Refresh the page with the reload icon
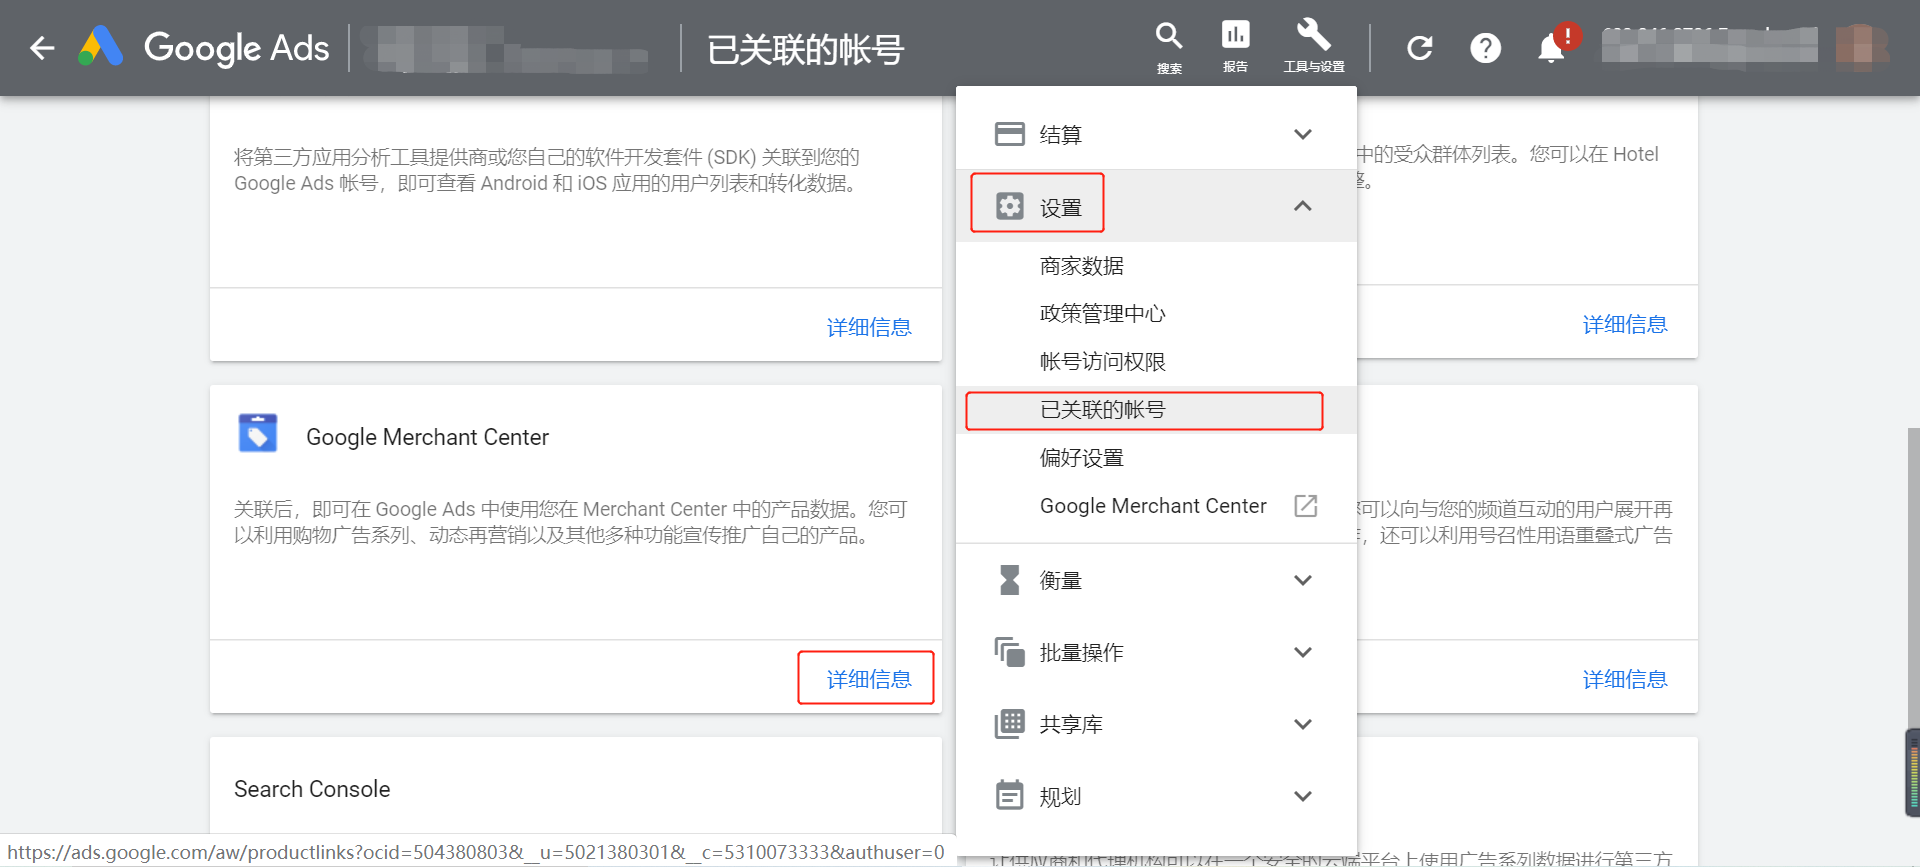 [x=1420, y=48]
